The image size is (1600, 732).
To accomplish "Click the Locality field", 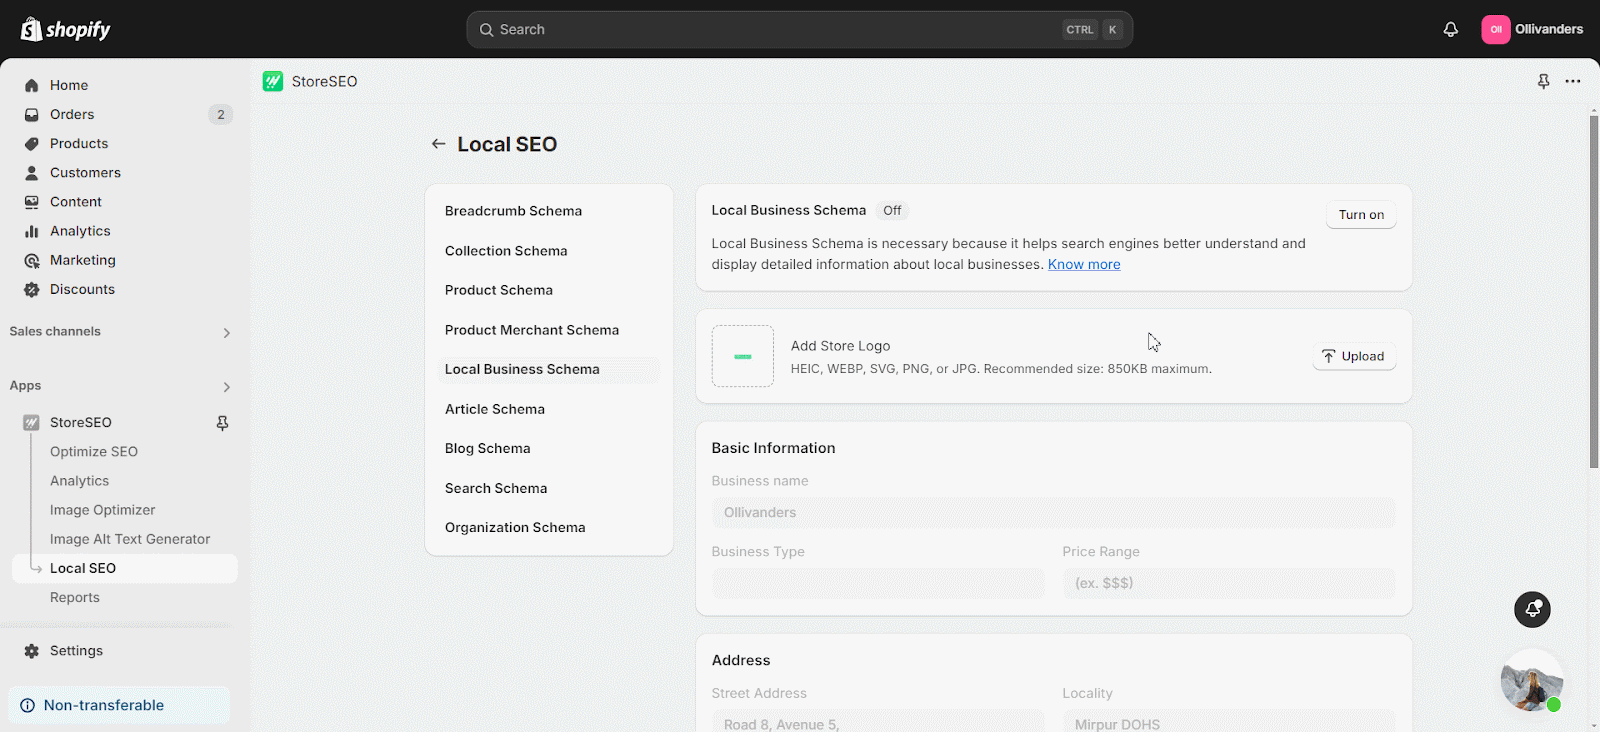I will coord(1229,721).
